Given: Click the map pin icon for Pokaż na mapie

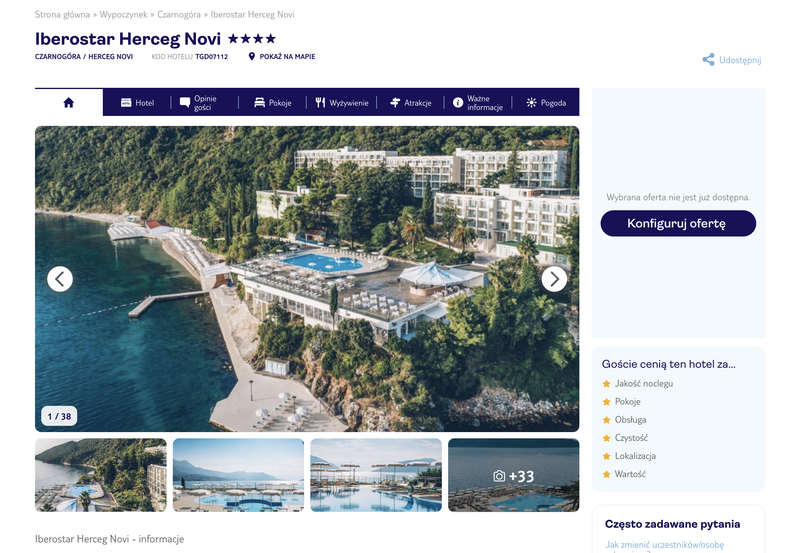Looking at the screenshot, I should tap(252, 56).
